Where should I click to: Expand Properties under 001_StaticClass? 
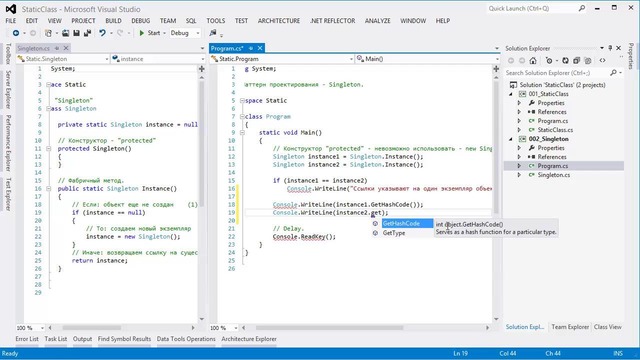click(x=519, y=103)
